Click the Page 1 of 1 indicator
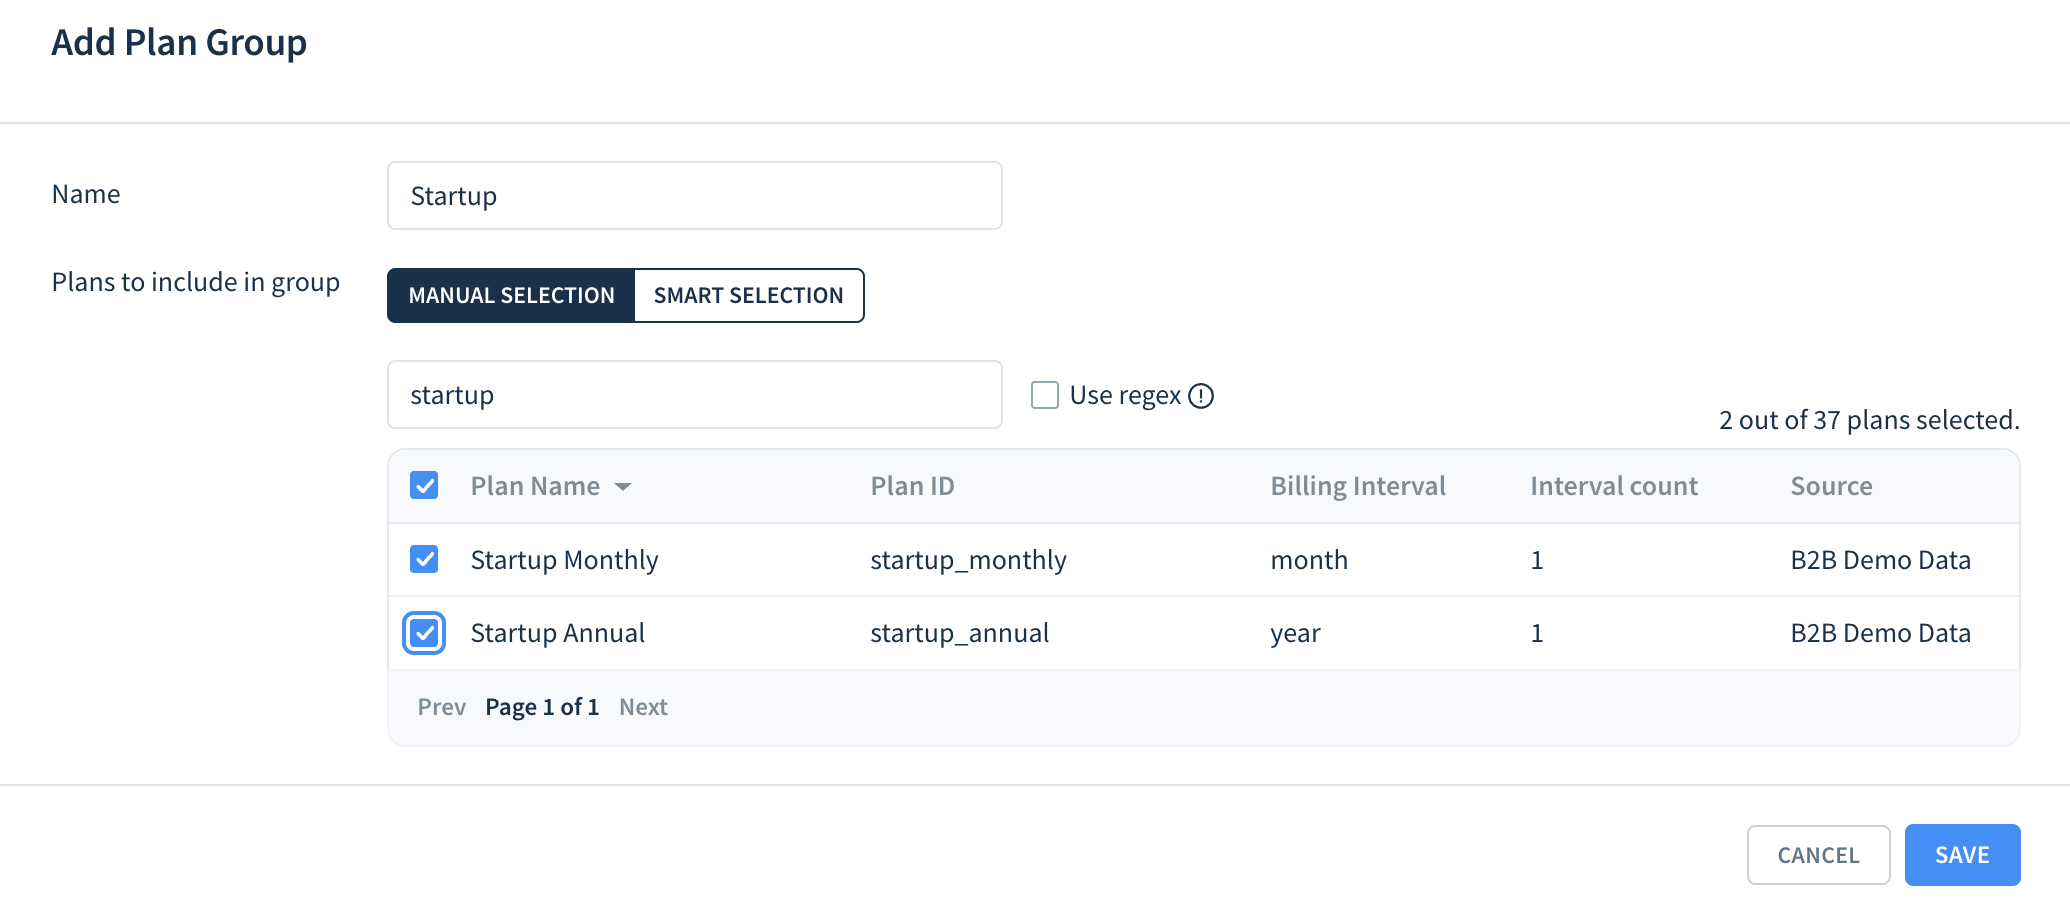Image resolution: width=2070 pixels, height=910 pixels. (542, 707)
